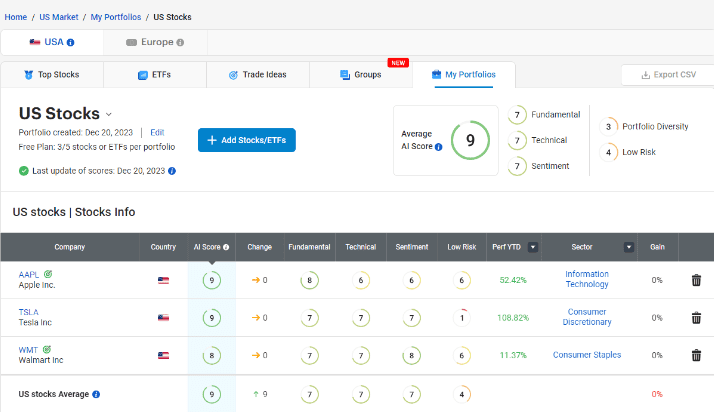Image resolution: width=714 pixels, height=412 pixels.
Task: Open the Trade Ideas tab
Action: pyautogui.click(x=258, y=75)
